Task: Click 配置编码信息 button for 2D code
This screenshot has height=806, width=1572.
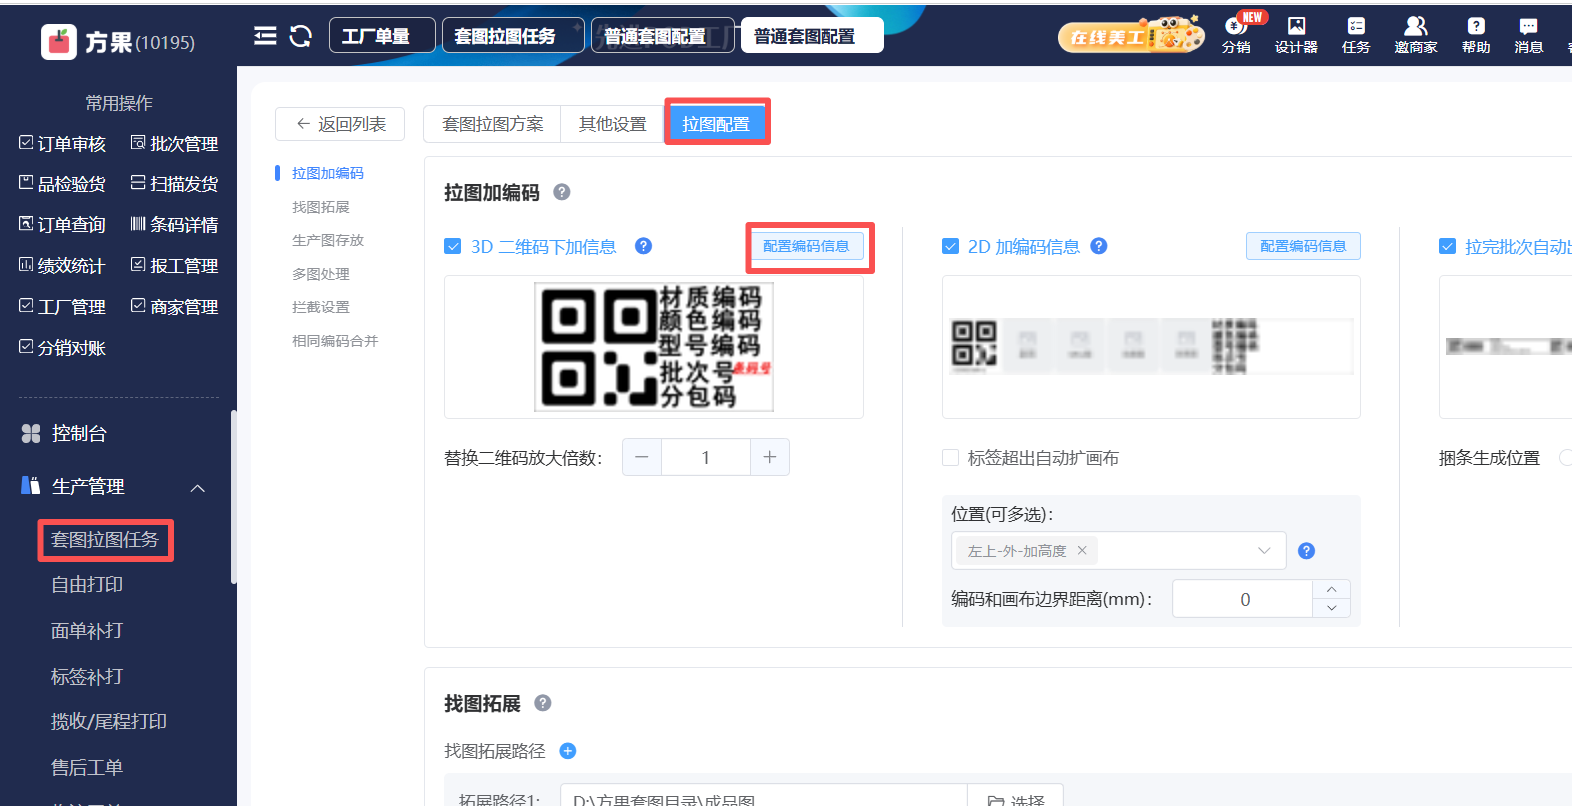Action: (1303, 246)
